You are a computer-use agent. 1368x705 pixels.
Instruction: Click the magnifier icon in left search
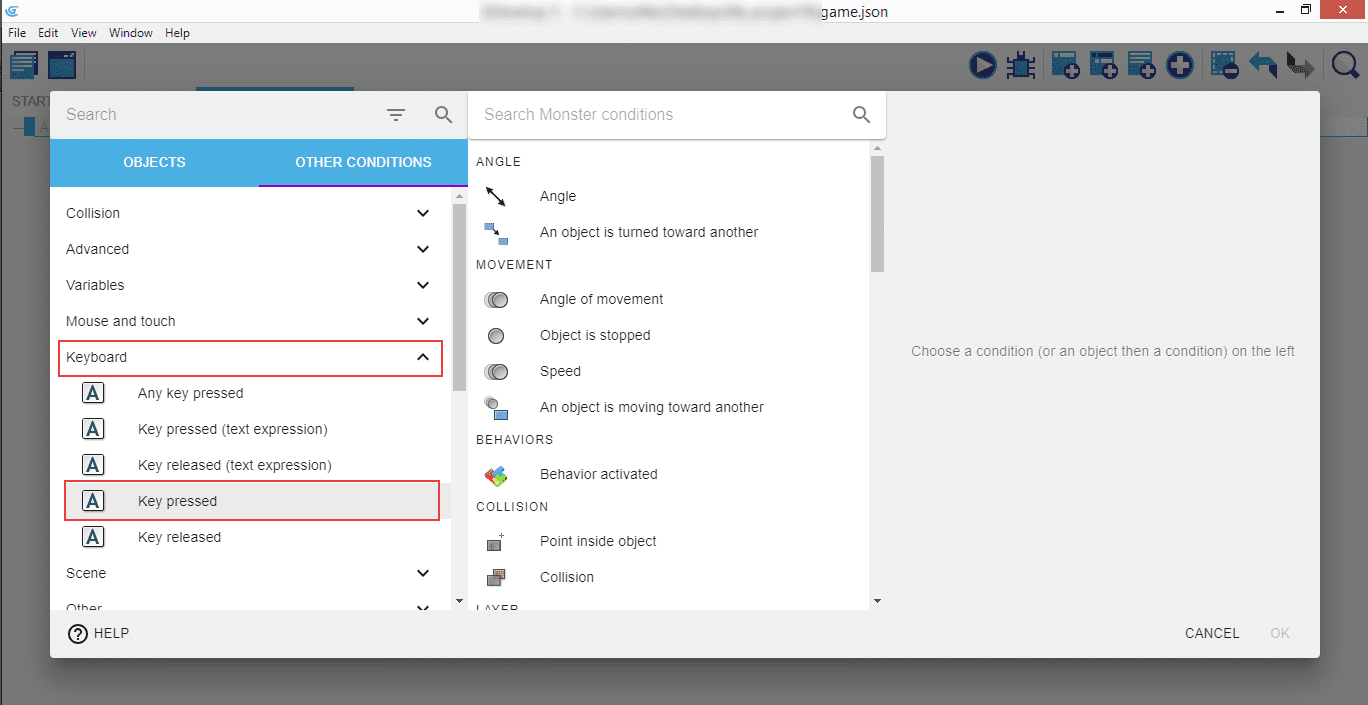tap(444, 115)
